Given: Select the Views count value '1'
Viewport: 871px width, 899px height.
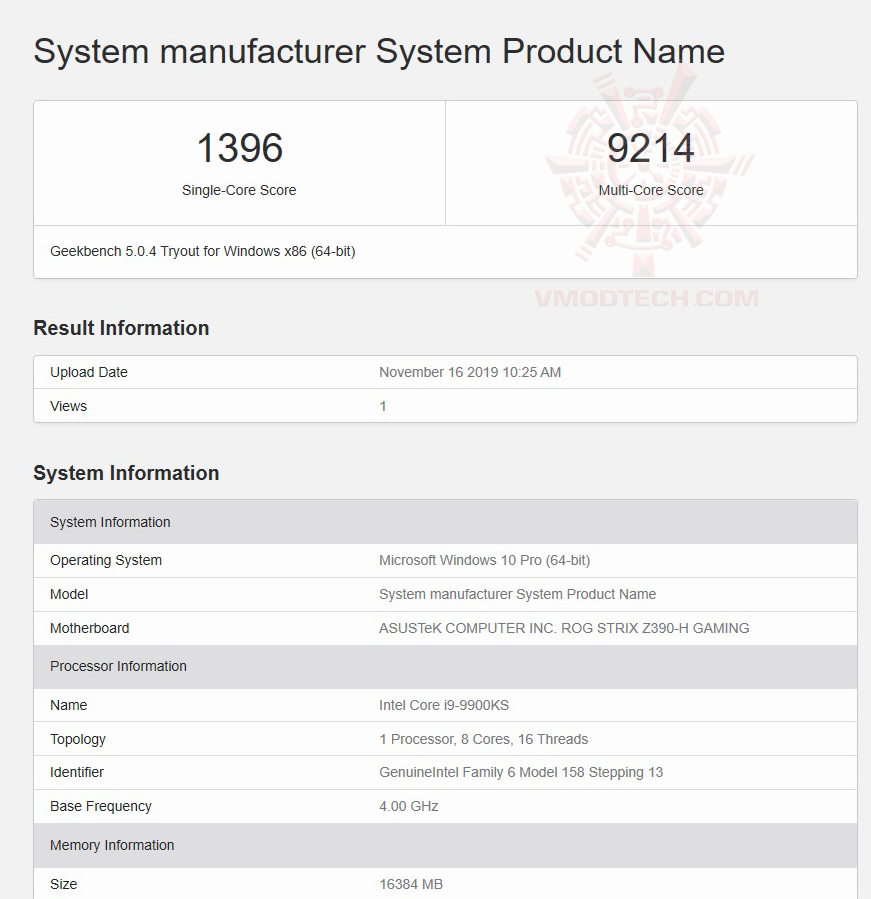Looking at the screenshot, I should (x=382, y=406).
